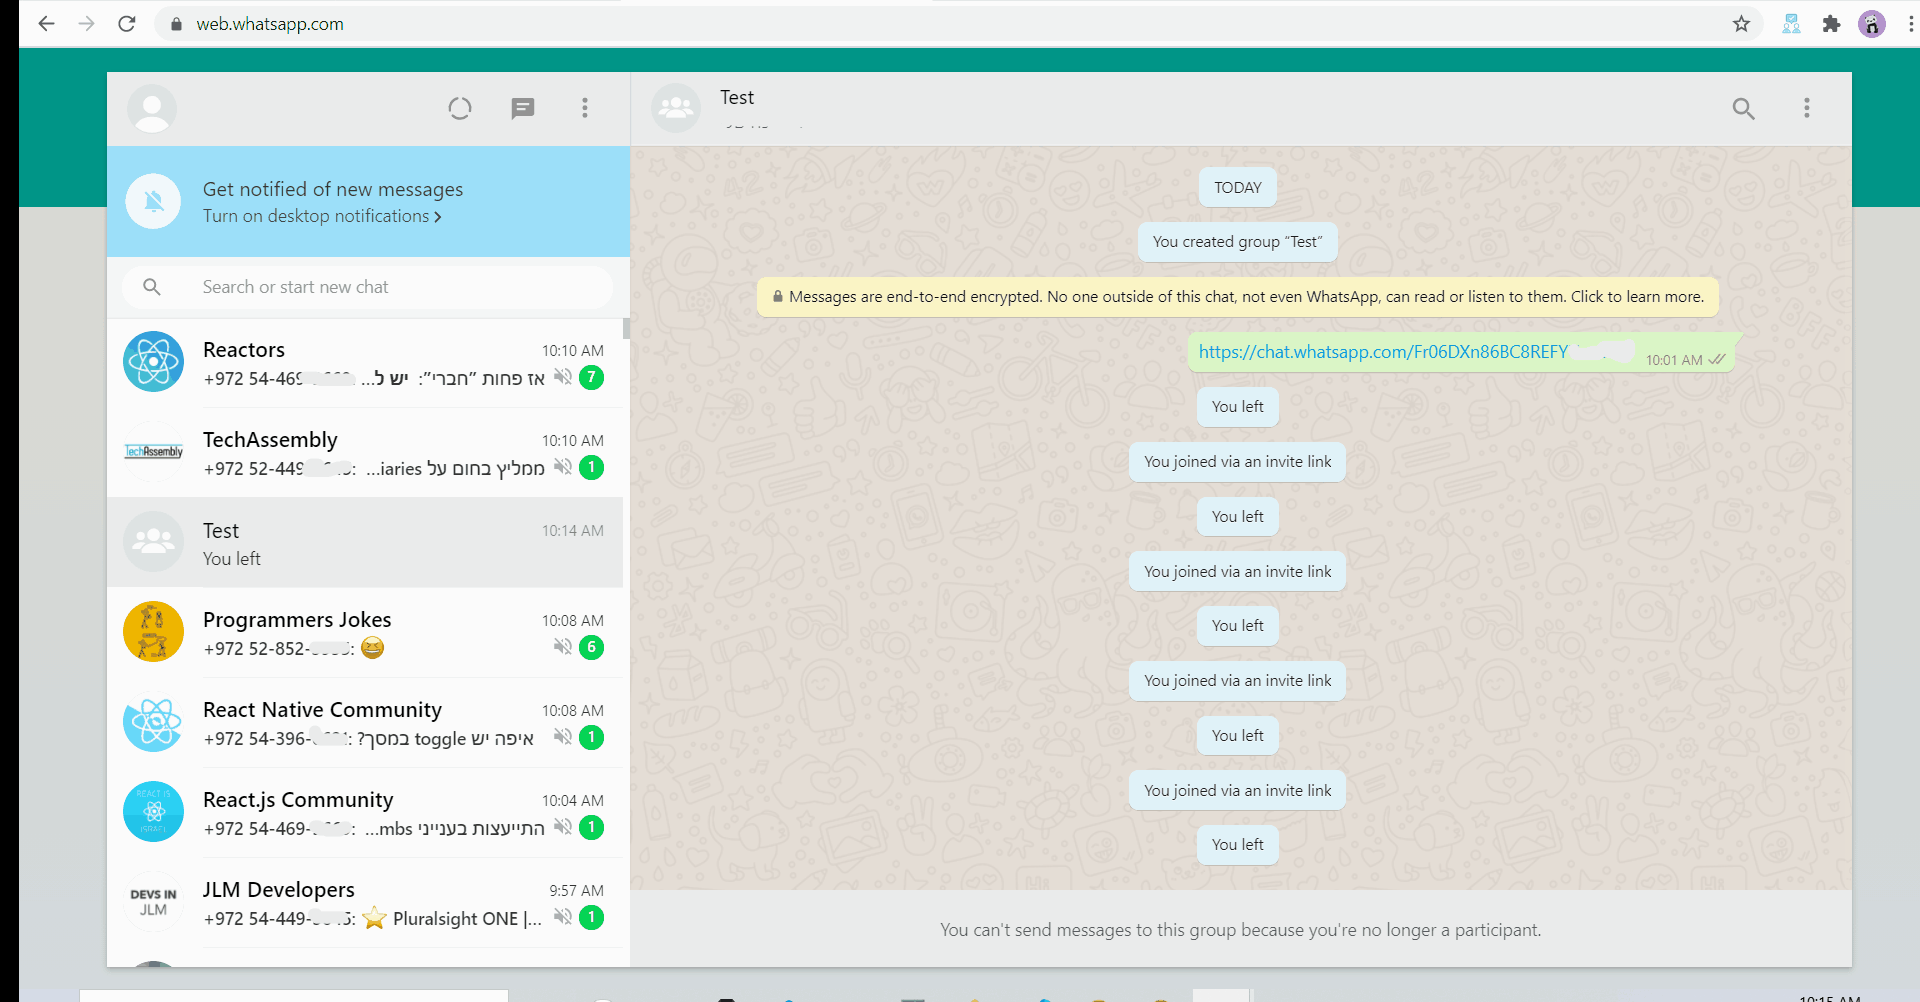Click muted icon on JLM Developers row
This screenshot has width=1920, height=1002.
pos(563,917)
